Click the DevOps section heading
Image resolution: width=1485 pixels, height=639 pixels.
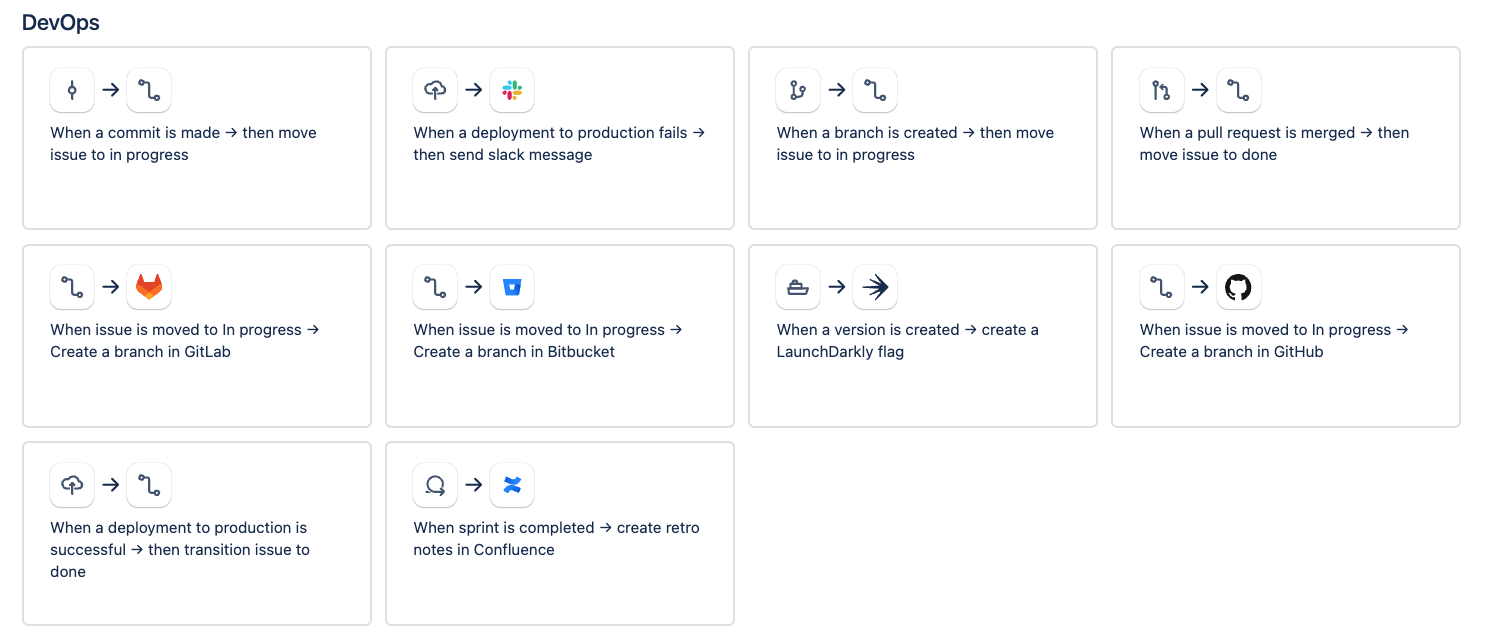point(61,22)
